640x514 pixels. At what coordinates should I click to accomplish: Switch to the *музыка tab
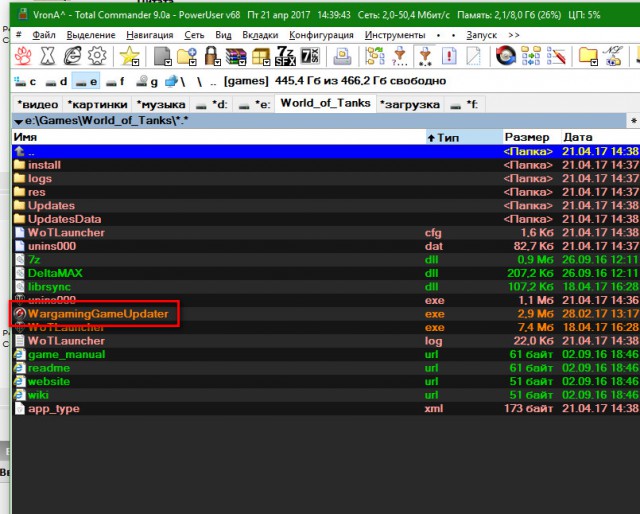161,105
